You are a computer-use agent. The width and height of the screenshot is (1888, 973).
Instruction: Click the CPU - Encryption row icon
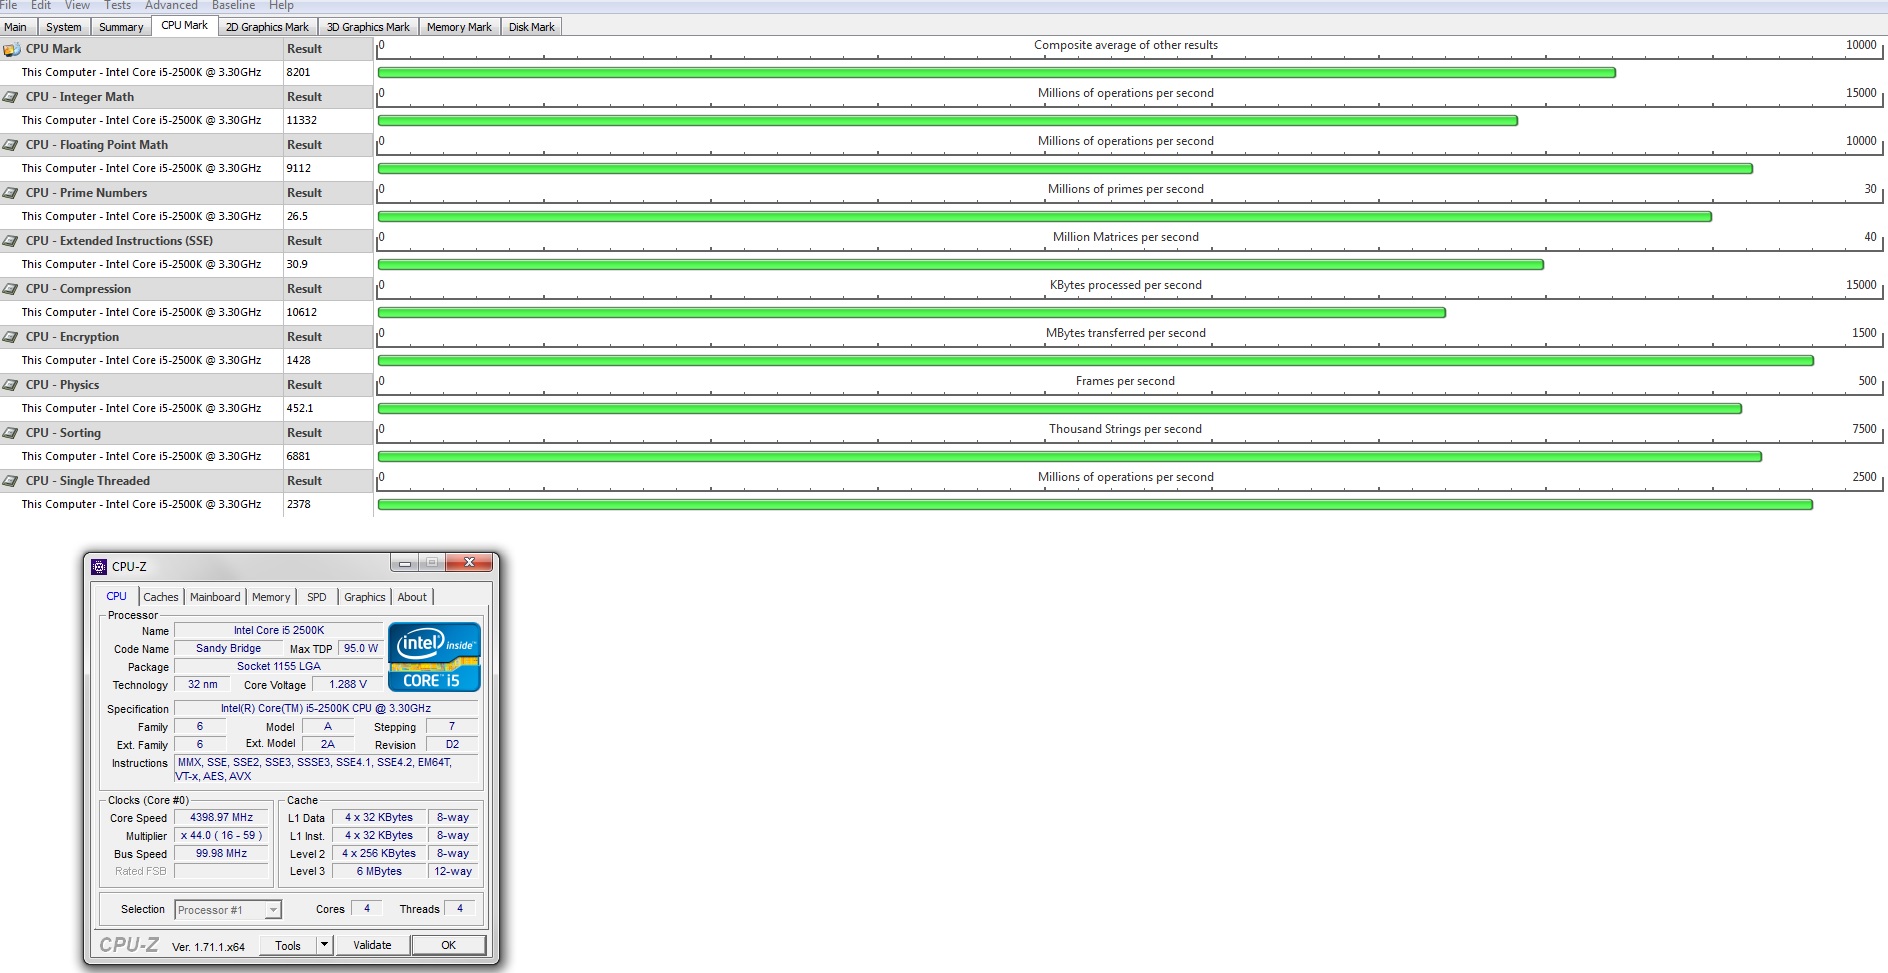coord(11,337)
